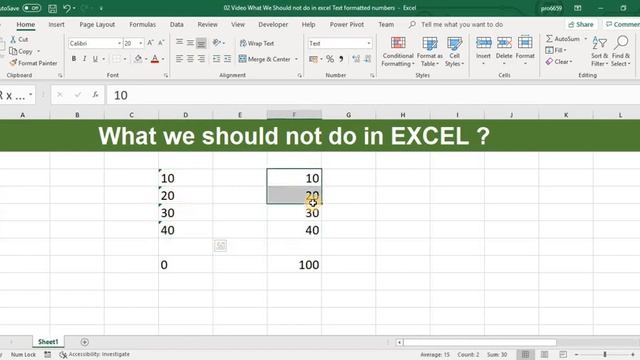Apply Comma Style
640x360 pixels.
click(x=341, y=59)
